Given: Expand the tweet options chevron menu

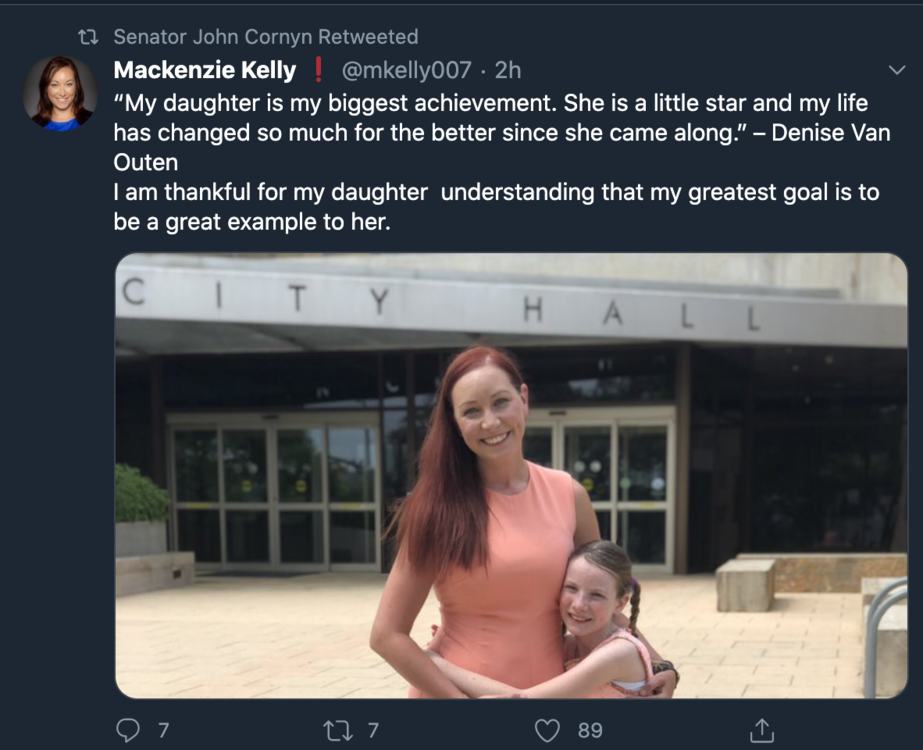Looking at the screenshot, I should [x=896, y=70].
